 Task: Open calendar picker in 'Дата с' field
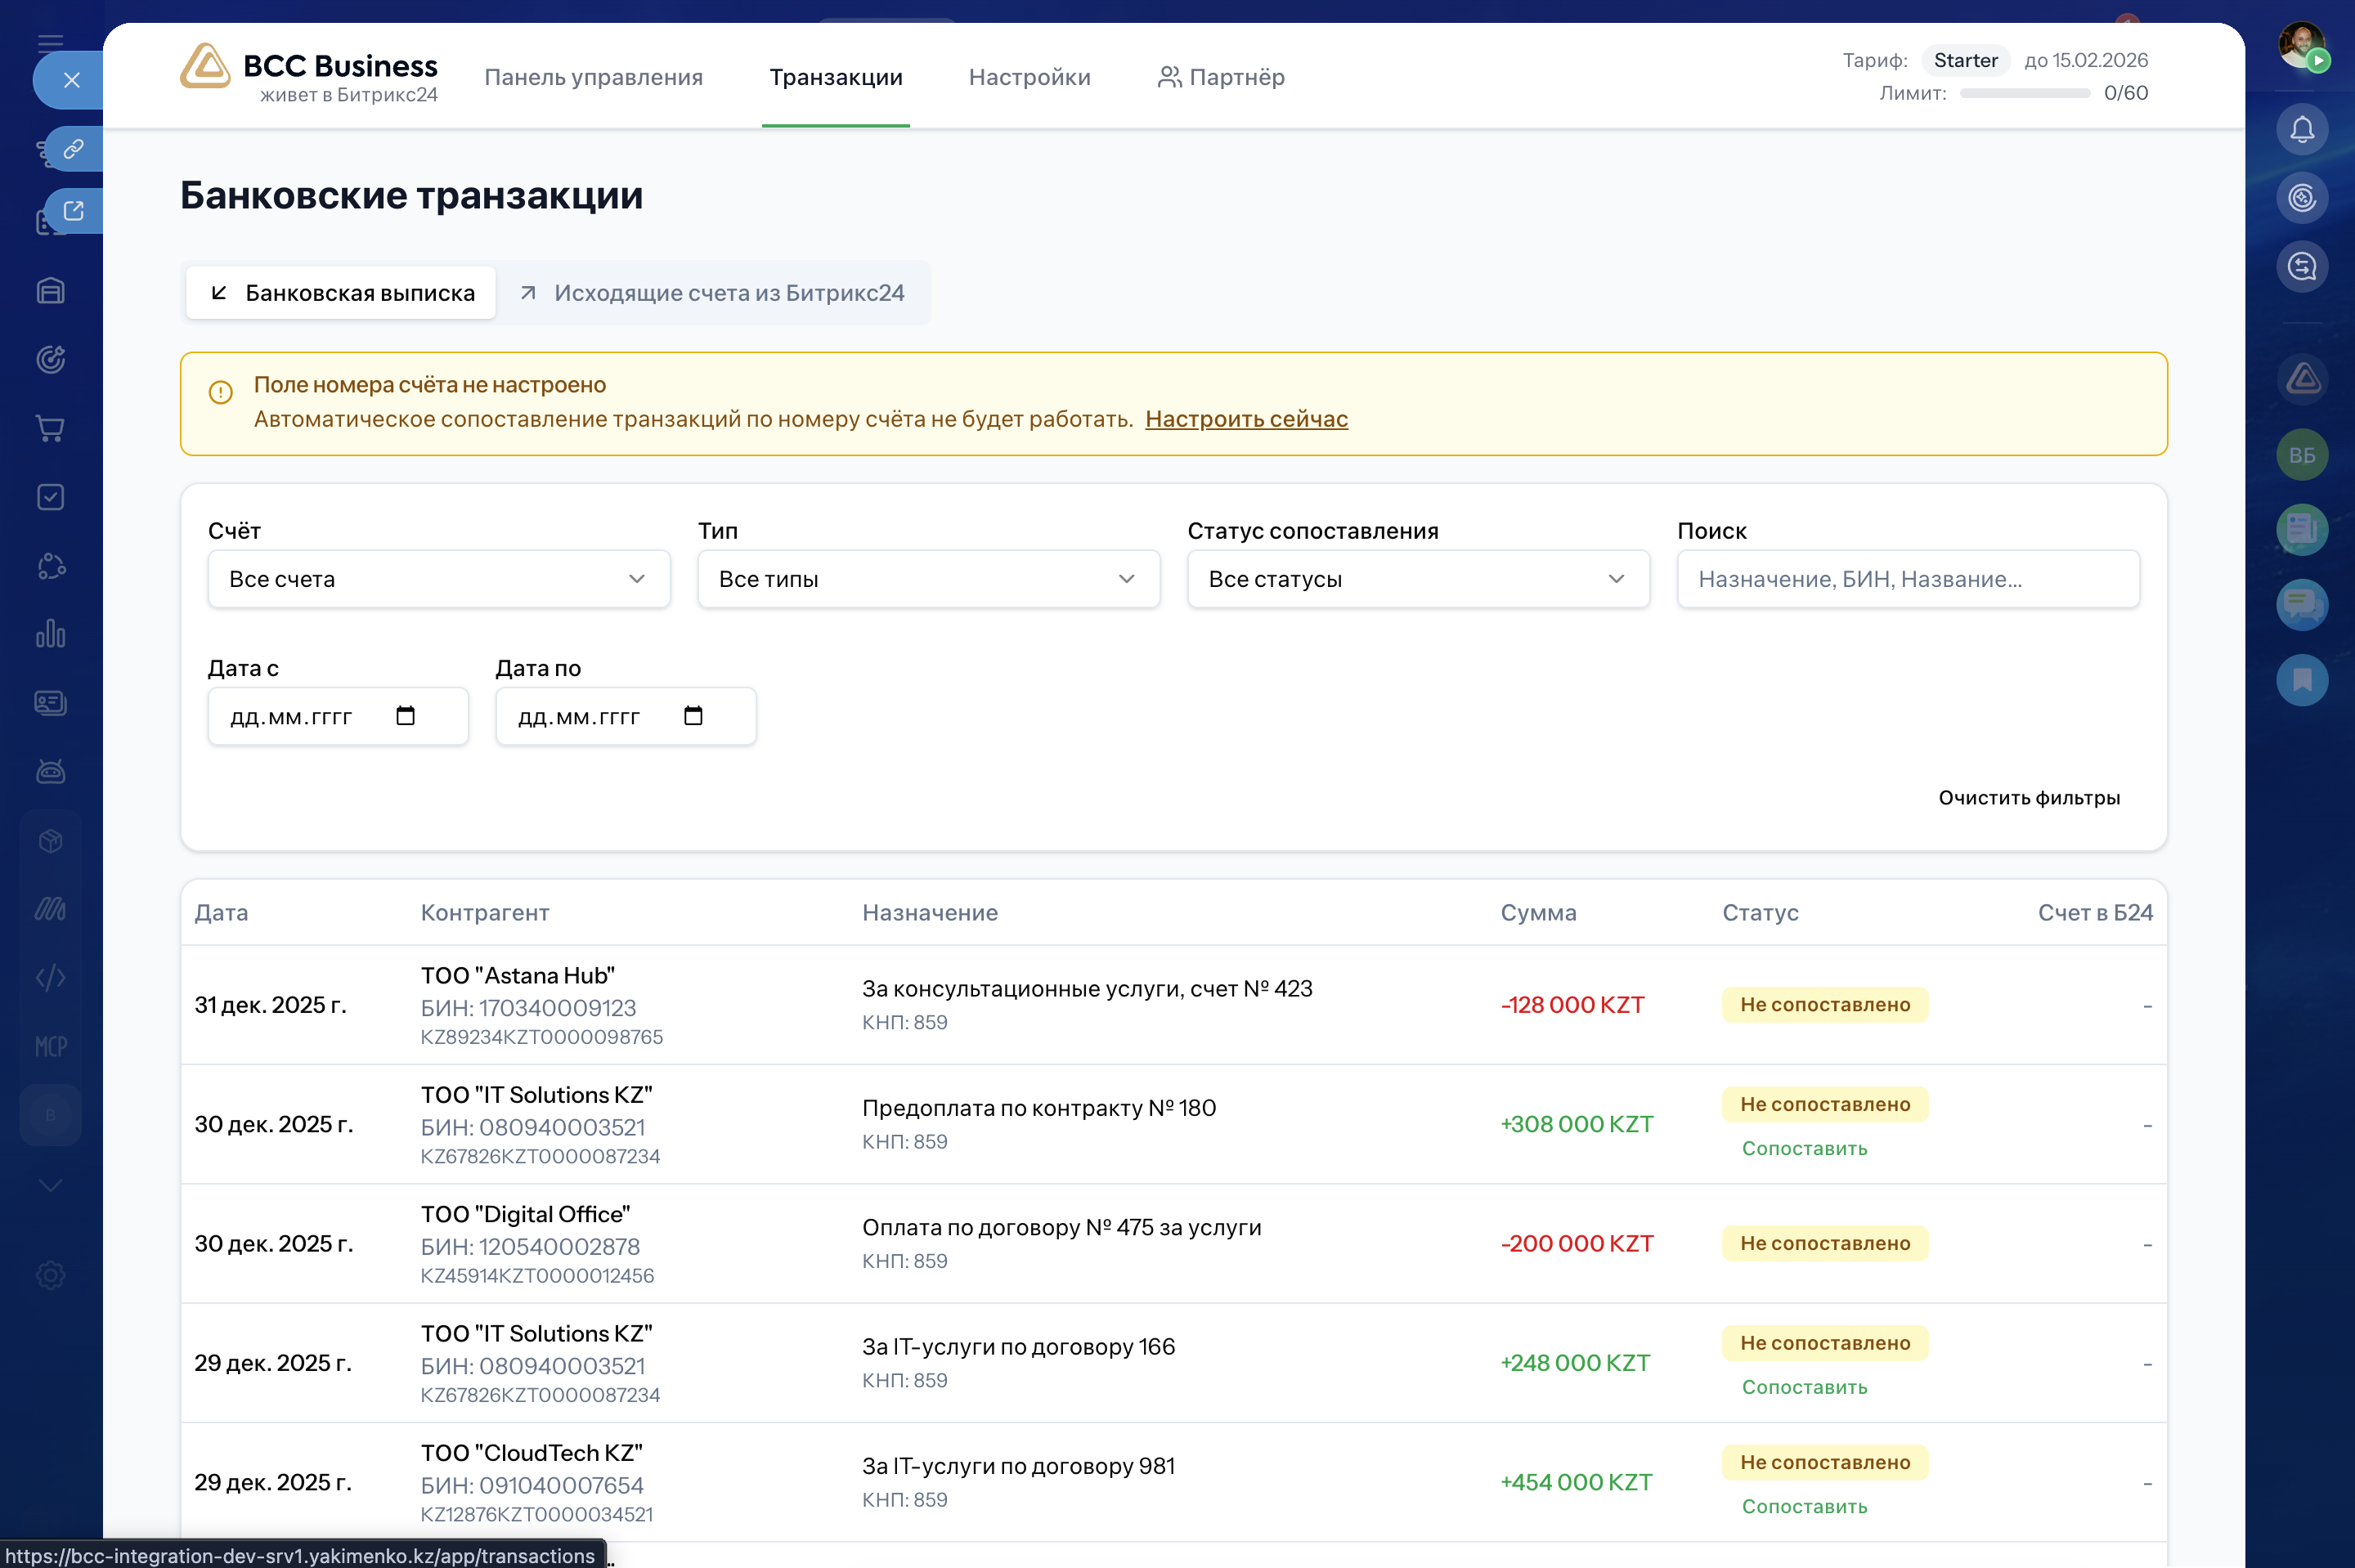coord(405,716)
